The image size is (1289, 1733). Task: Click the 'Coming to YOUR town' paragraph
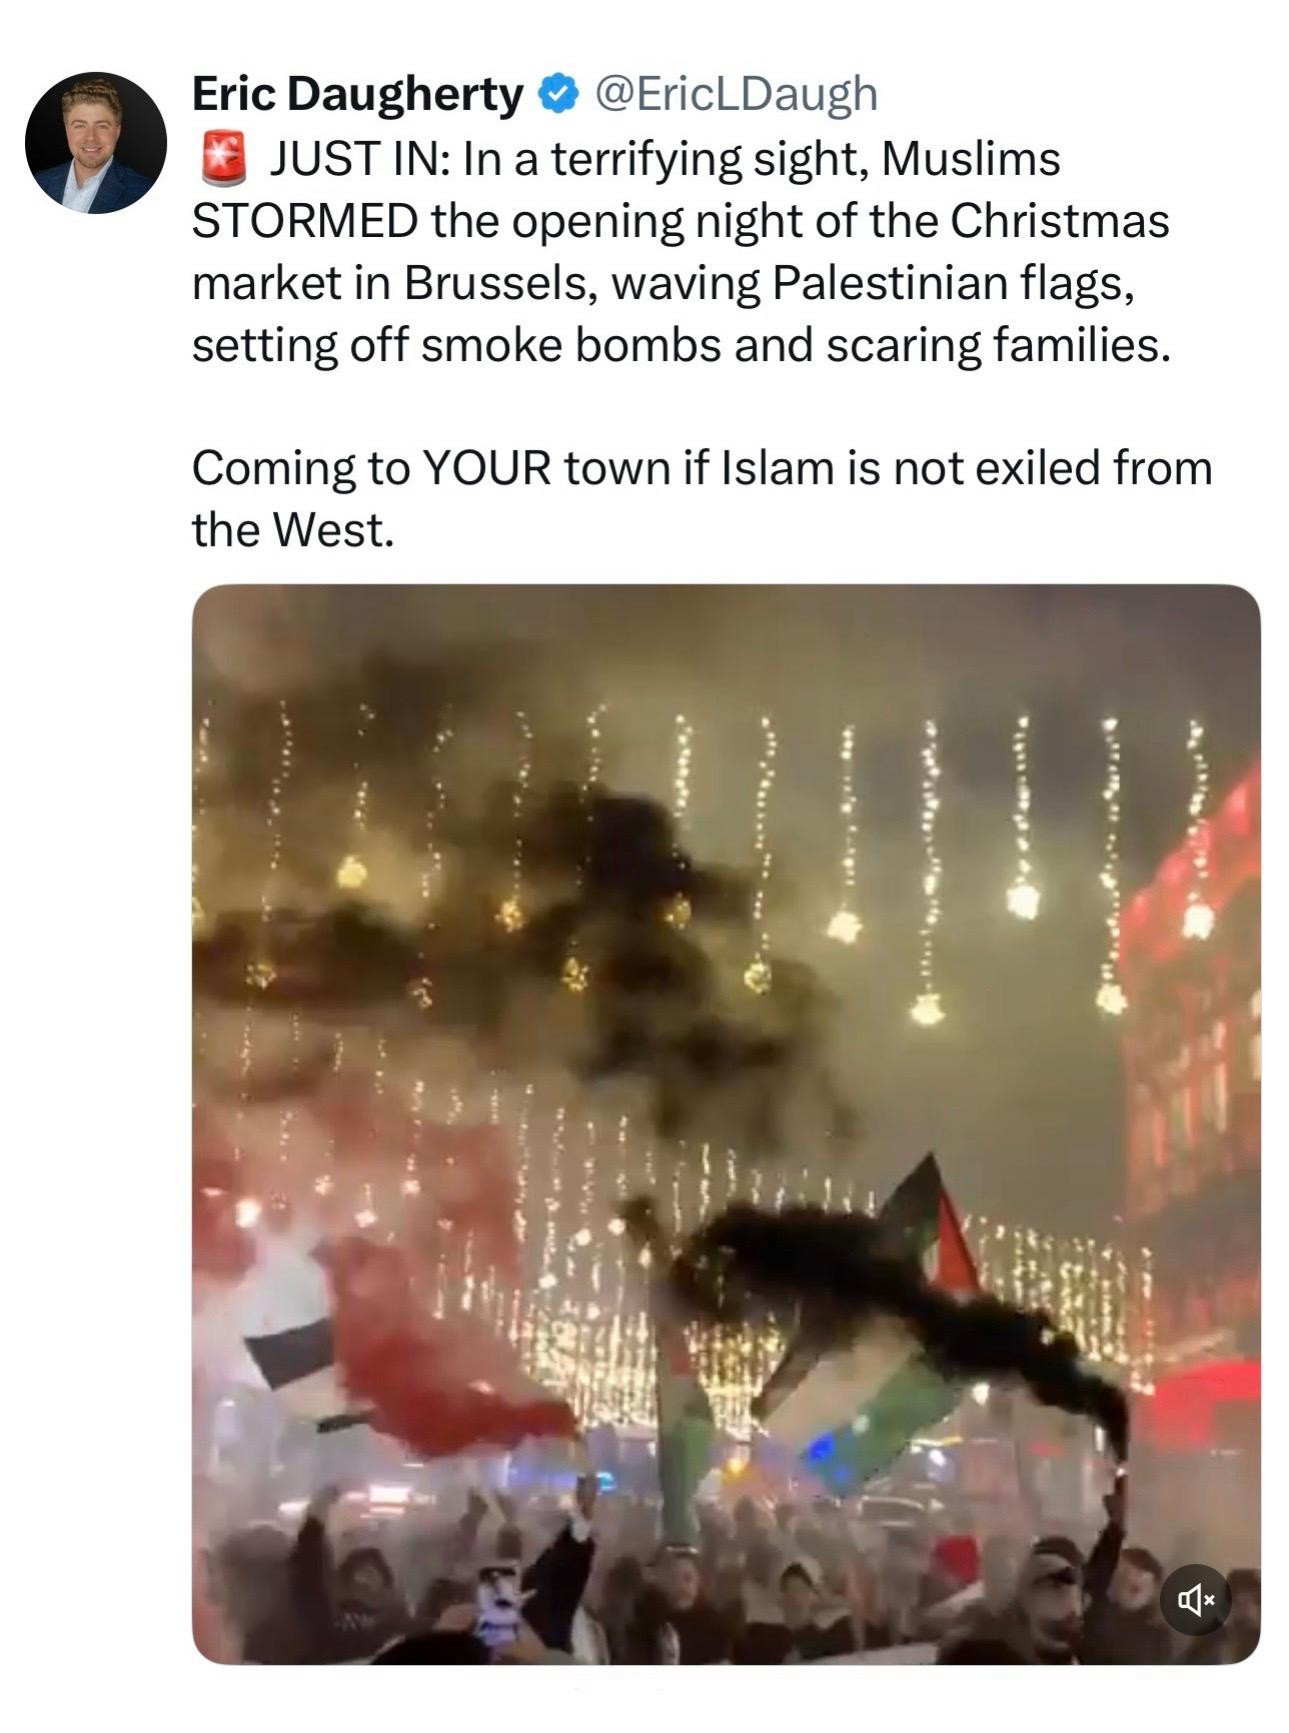tap(701, 498)
